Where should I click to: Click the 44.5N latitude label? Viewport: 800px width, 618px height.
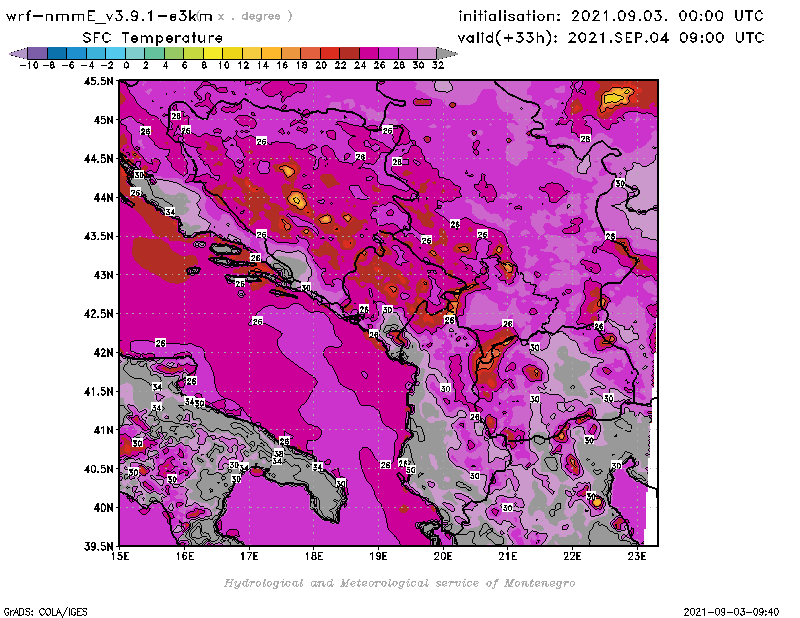click(x=98, y=159)
